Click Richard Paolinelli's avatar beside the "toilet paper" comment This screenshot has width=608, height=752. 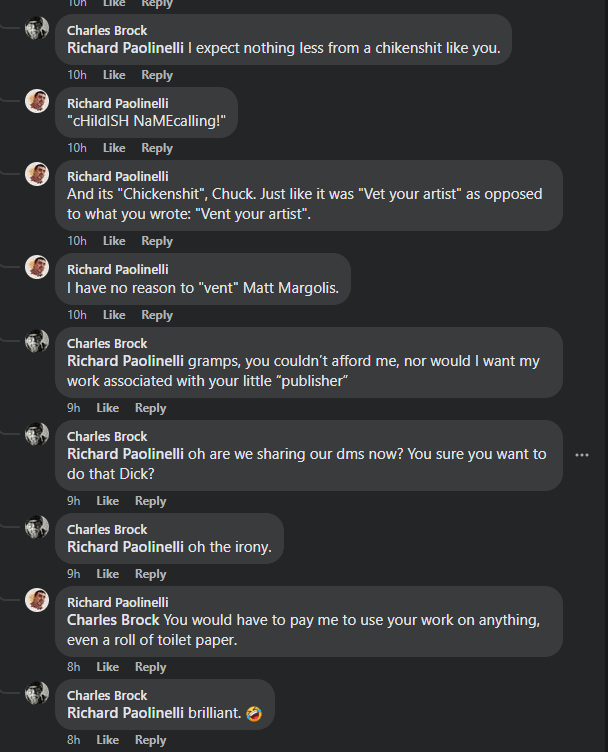click(37, 600)
